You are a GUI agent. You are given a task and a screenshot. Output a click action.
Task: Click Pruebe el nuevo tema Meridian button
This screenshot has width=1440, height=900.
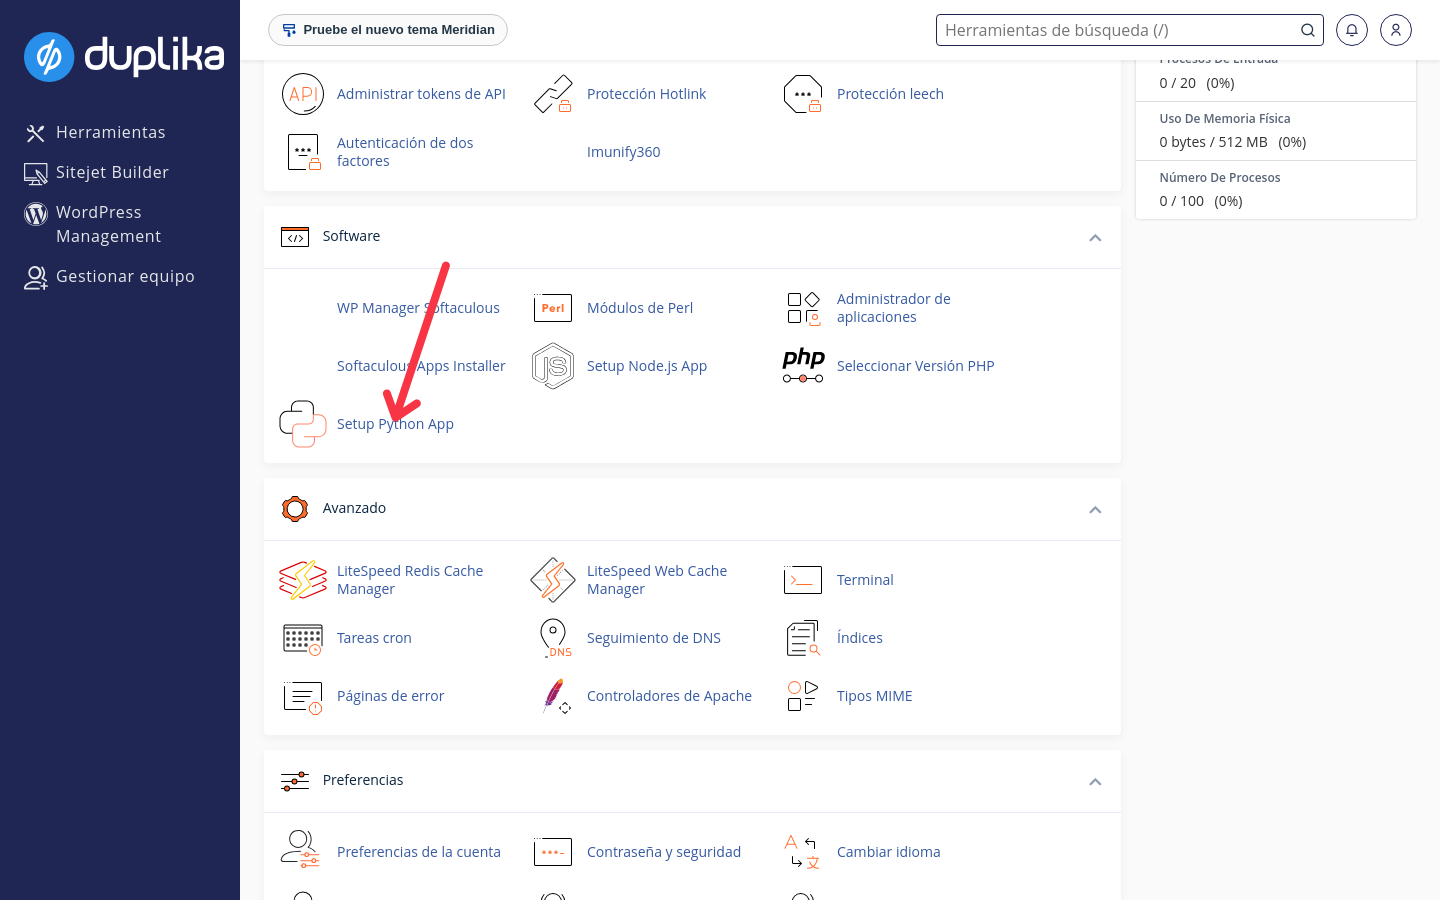click(388, 30)
